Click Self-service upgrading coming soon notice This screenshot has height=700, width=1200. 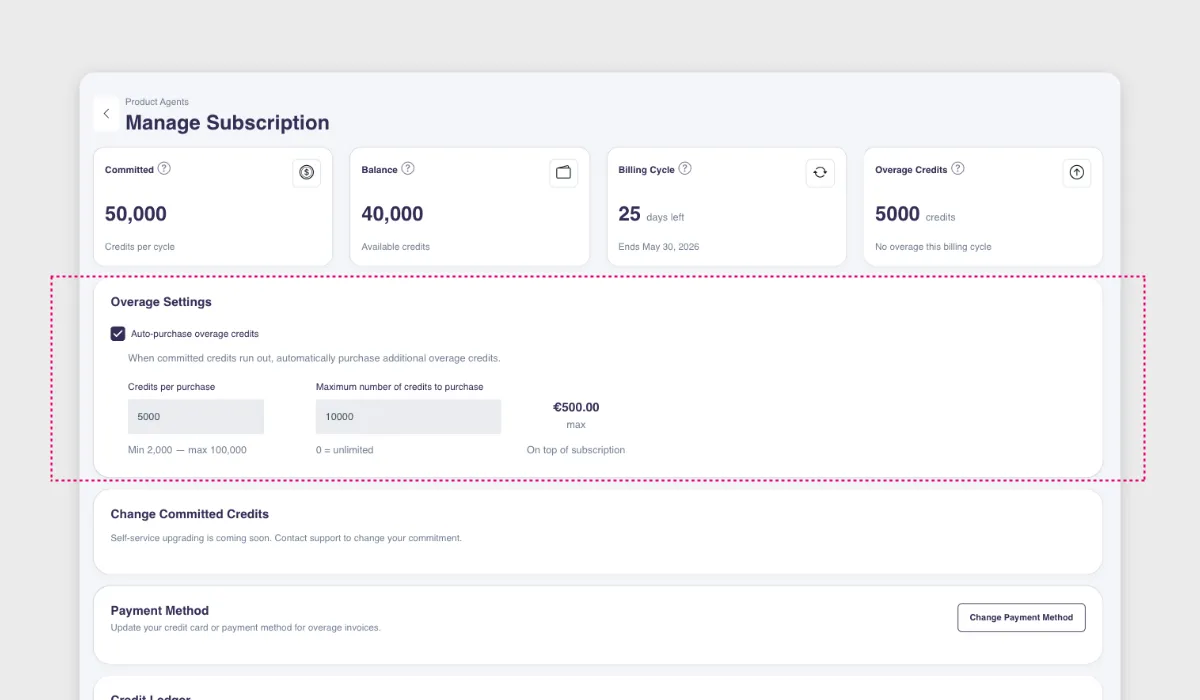coord(286,538)
